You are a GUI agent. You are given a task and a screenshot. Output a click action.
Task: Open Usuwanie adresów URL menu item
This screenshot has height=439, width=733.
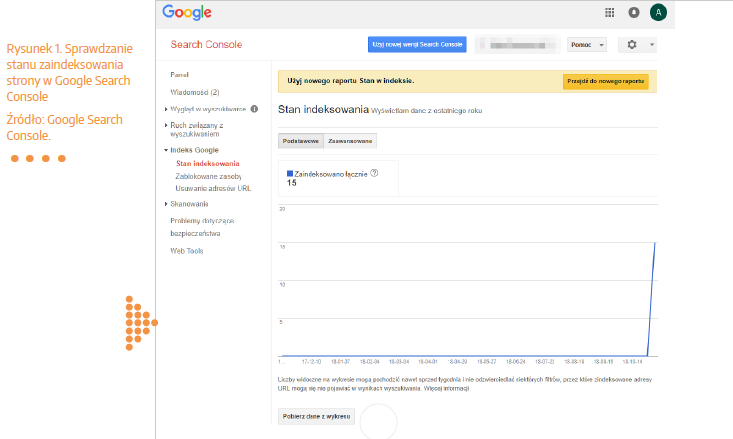[x=213, y=188]
